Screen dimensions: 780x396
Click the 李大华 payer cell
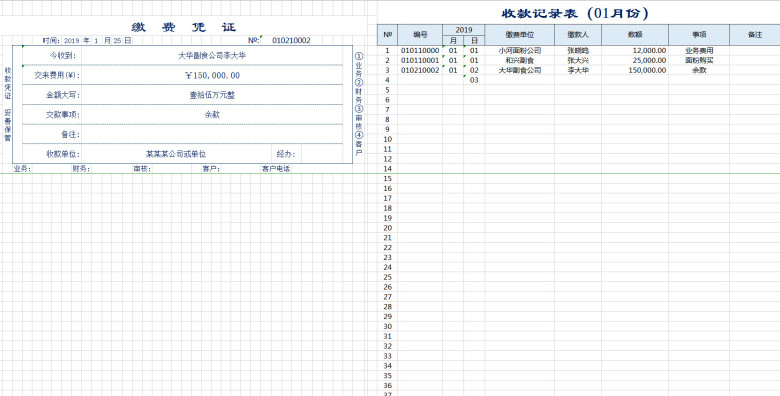click(x=578, y=71)
